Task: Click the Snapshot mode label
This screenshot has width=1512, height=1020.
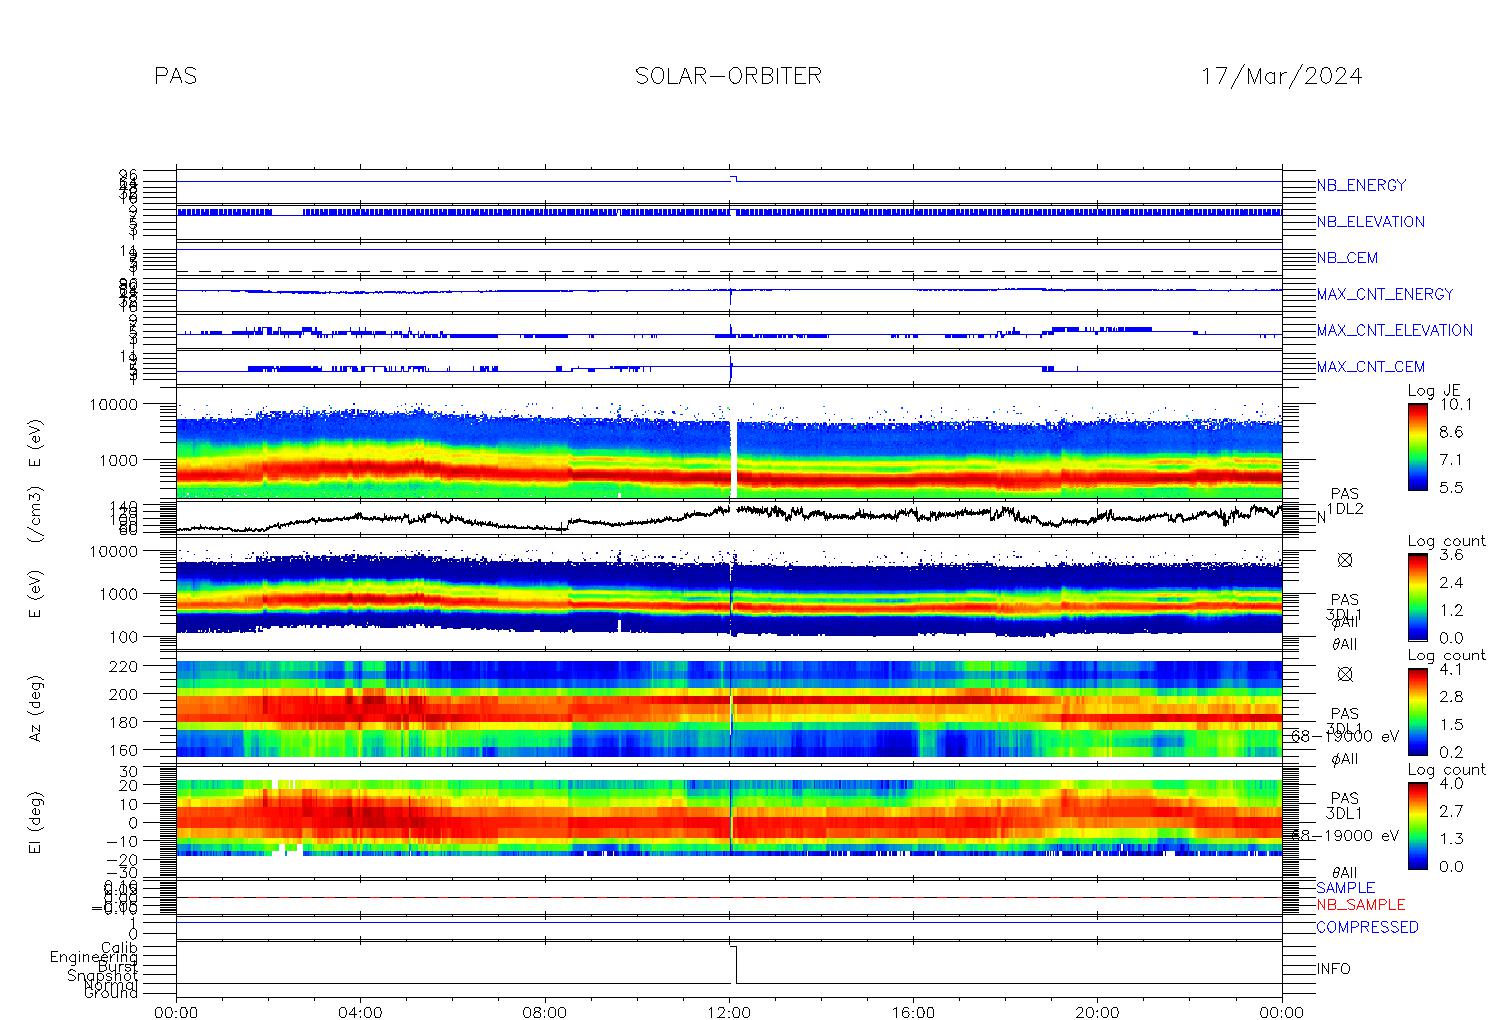Action: click(x=103, y=976)
